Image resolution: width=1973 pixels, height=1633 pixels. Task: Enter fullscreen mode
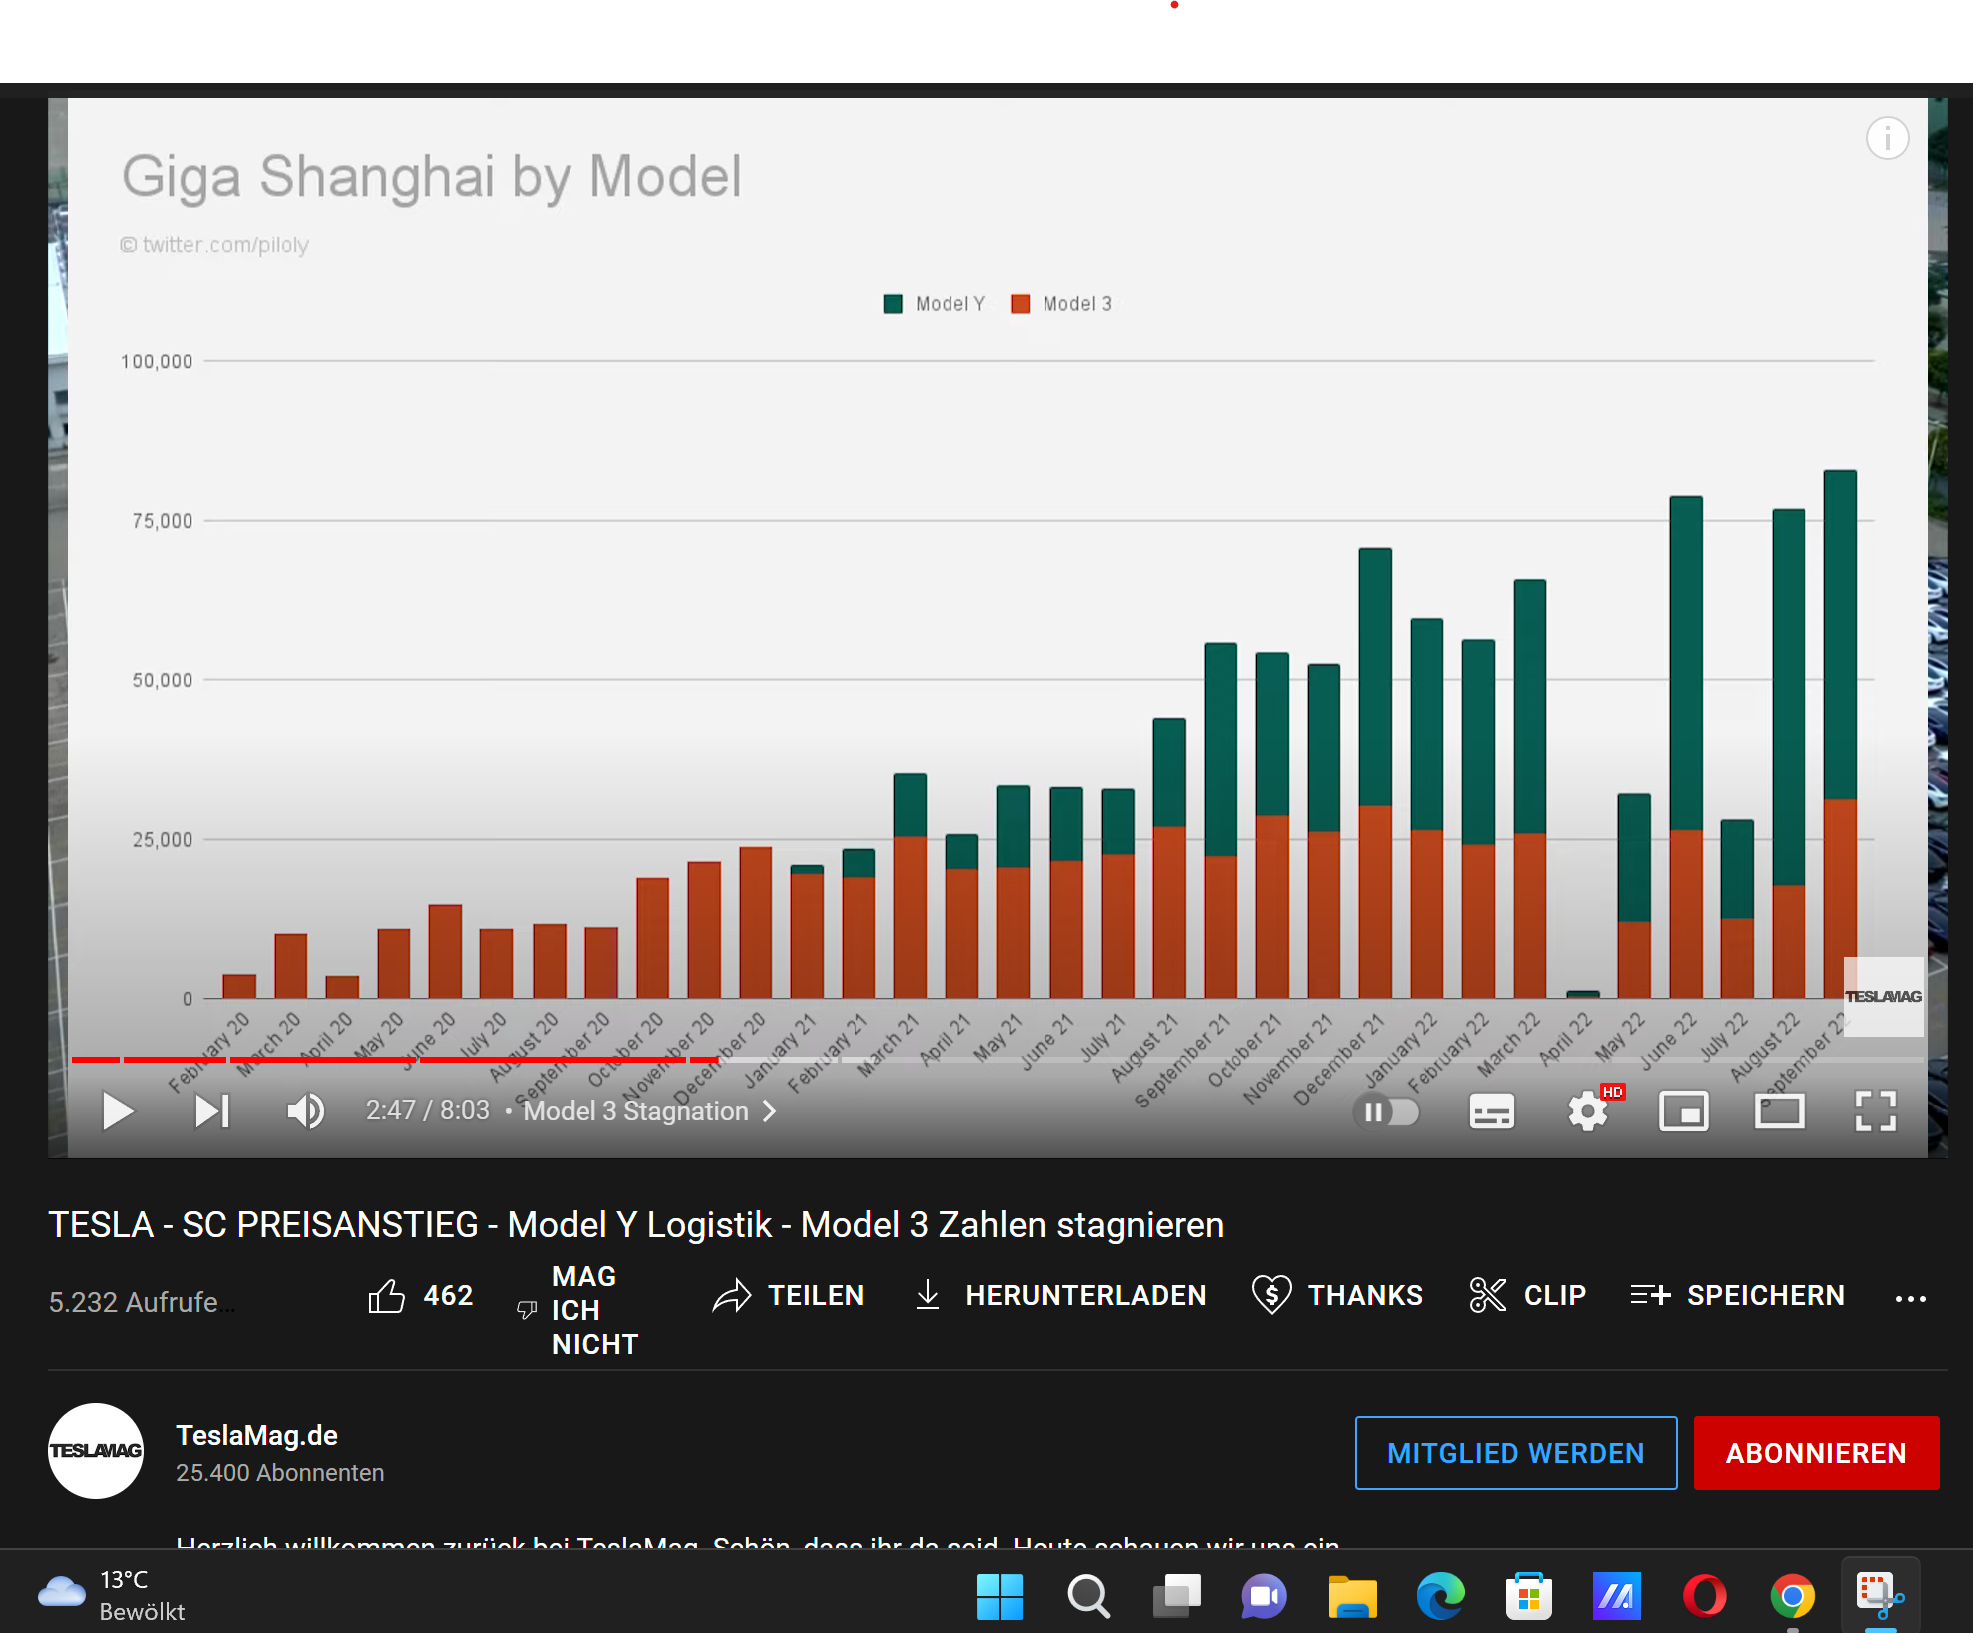click(1875, 1111)
